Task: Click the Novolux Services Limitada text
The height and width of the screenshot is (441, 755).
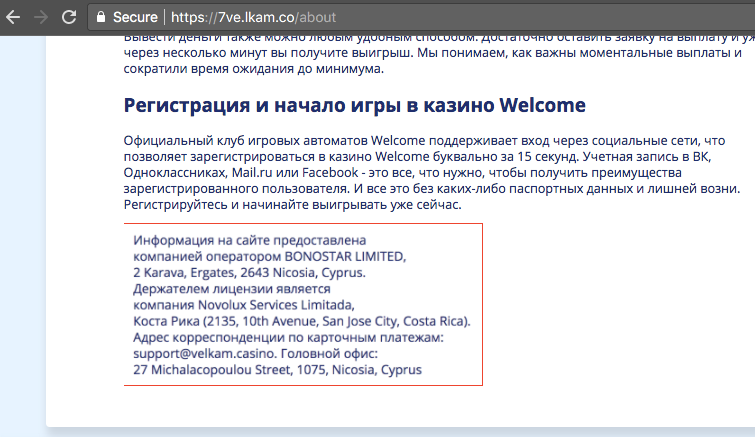Action: pyautogui.click(x=276, y=305)
